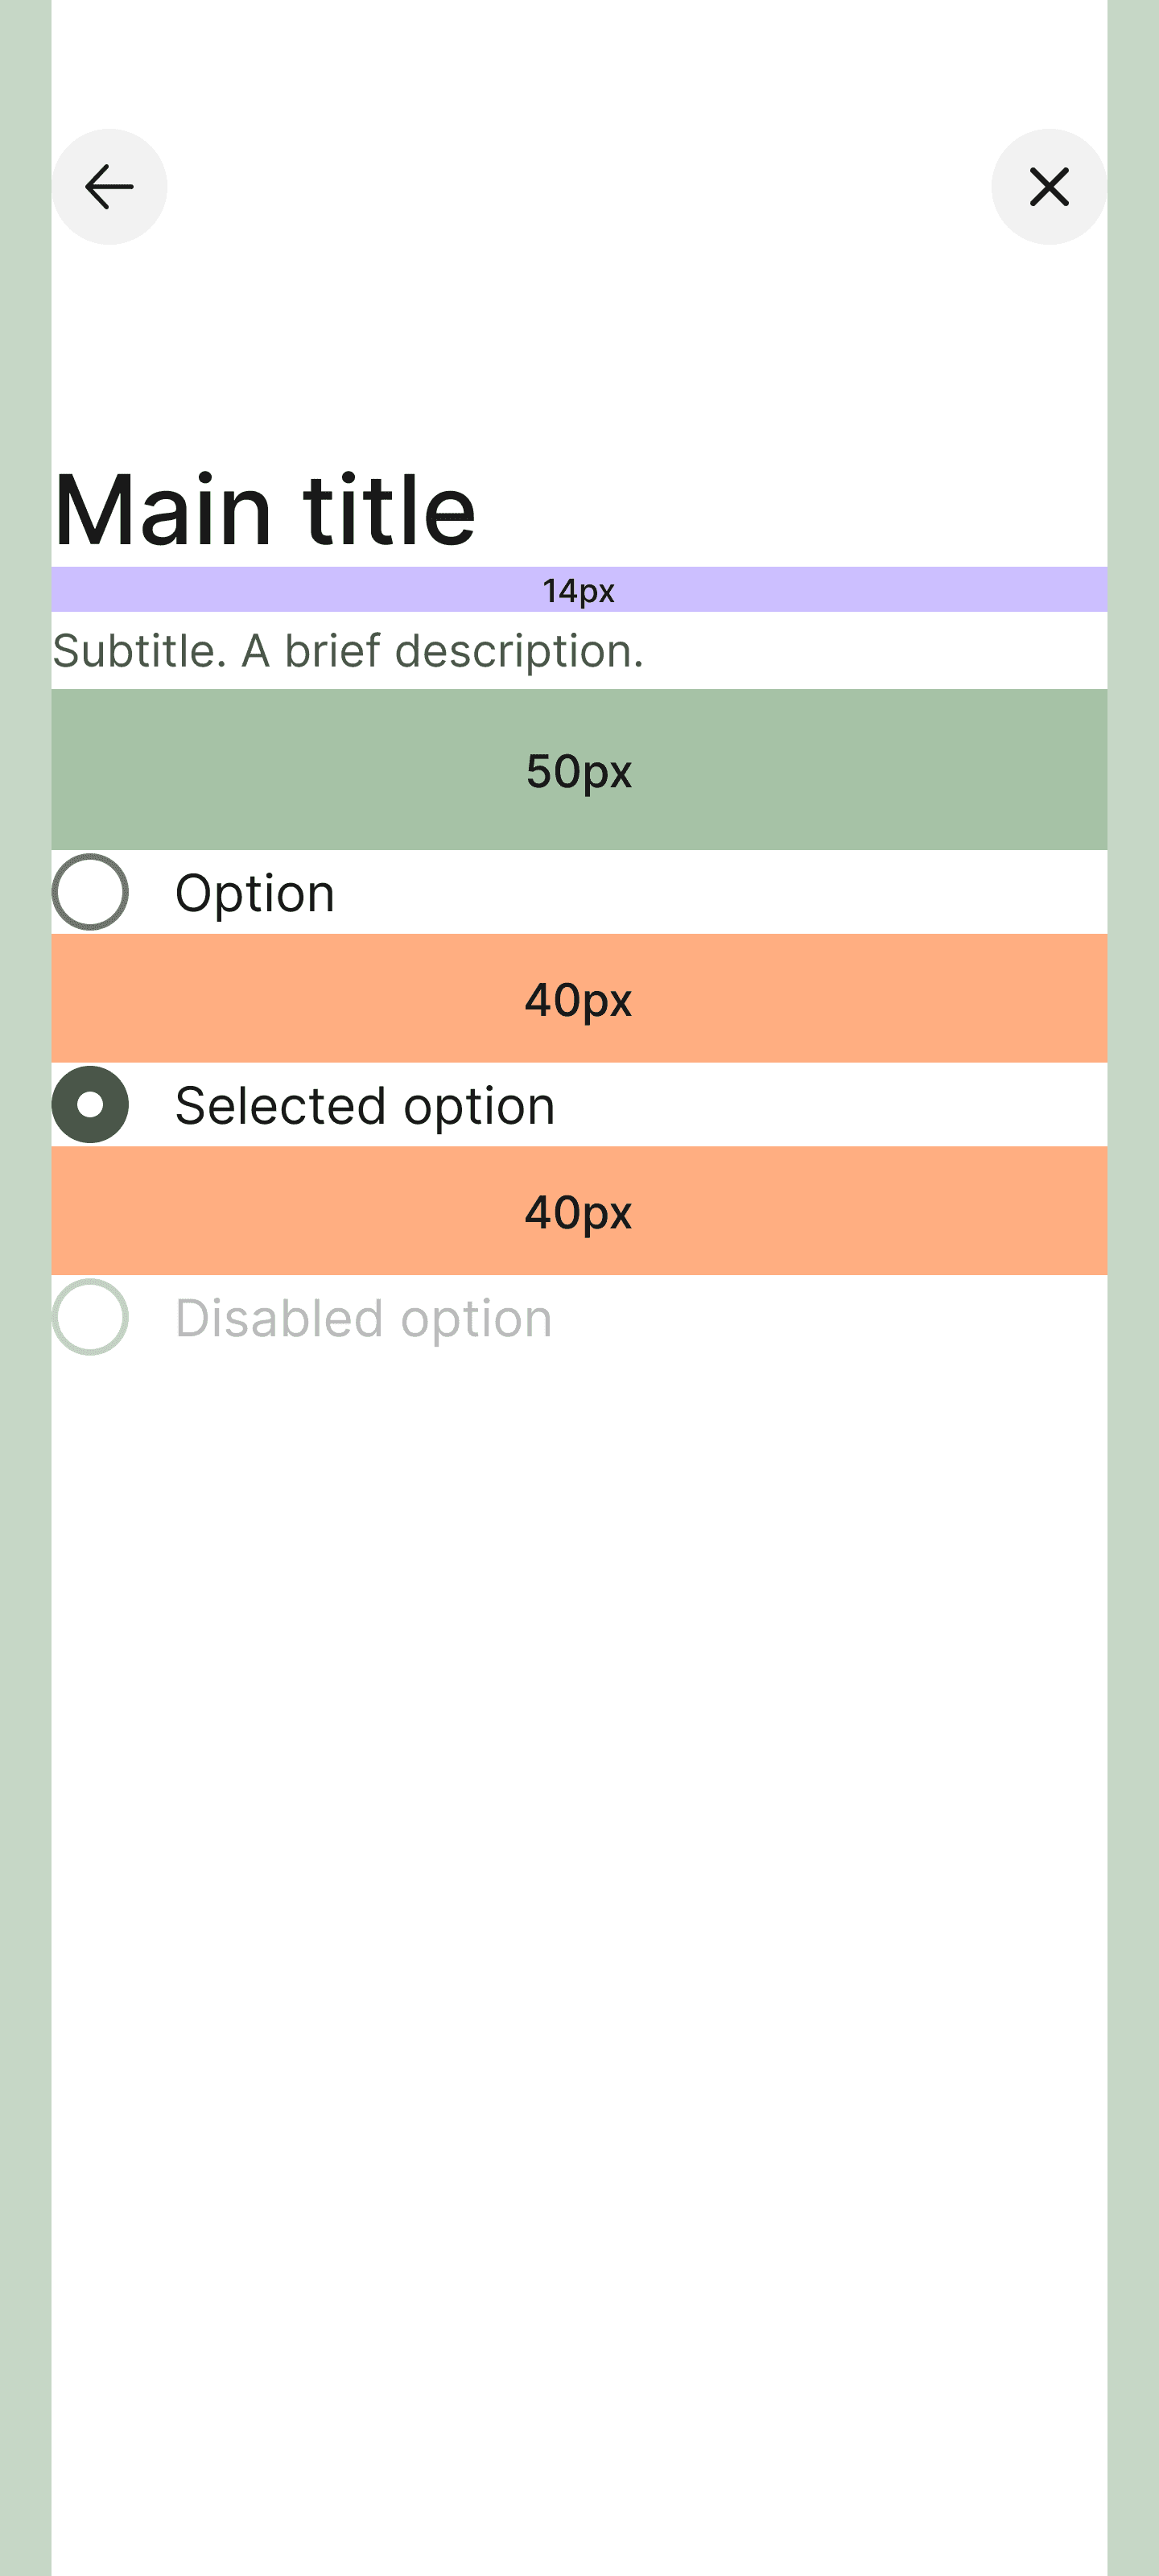Click the white dot inside the selected radio
The width and height of the screenshot is (1159, 2576).
click(x=90, y=1105)
